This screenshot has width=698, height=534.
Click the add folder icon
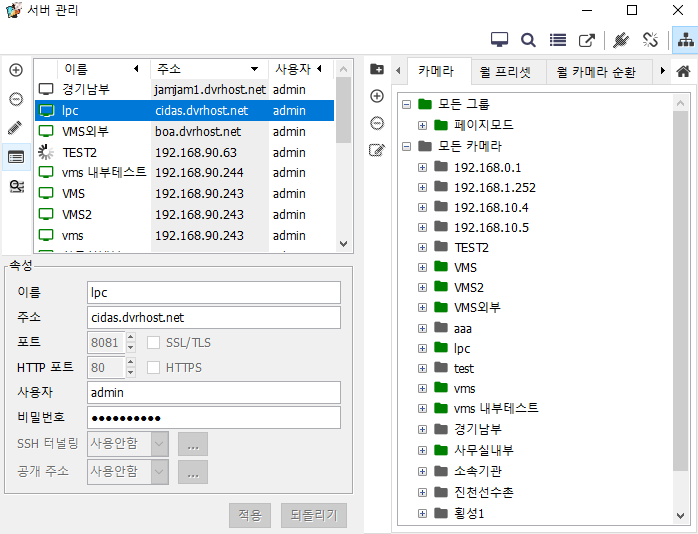tap(377, 69)
